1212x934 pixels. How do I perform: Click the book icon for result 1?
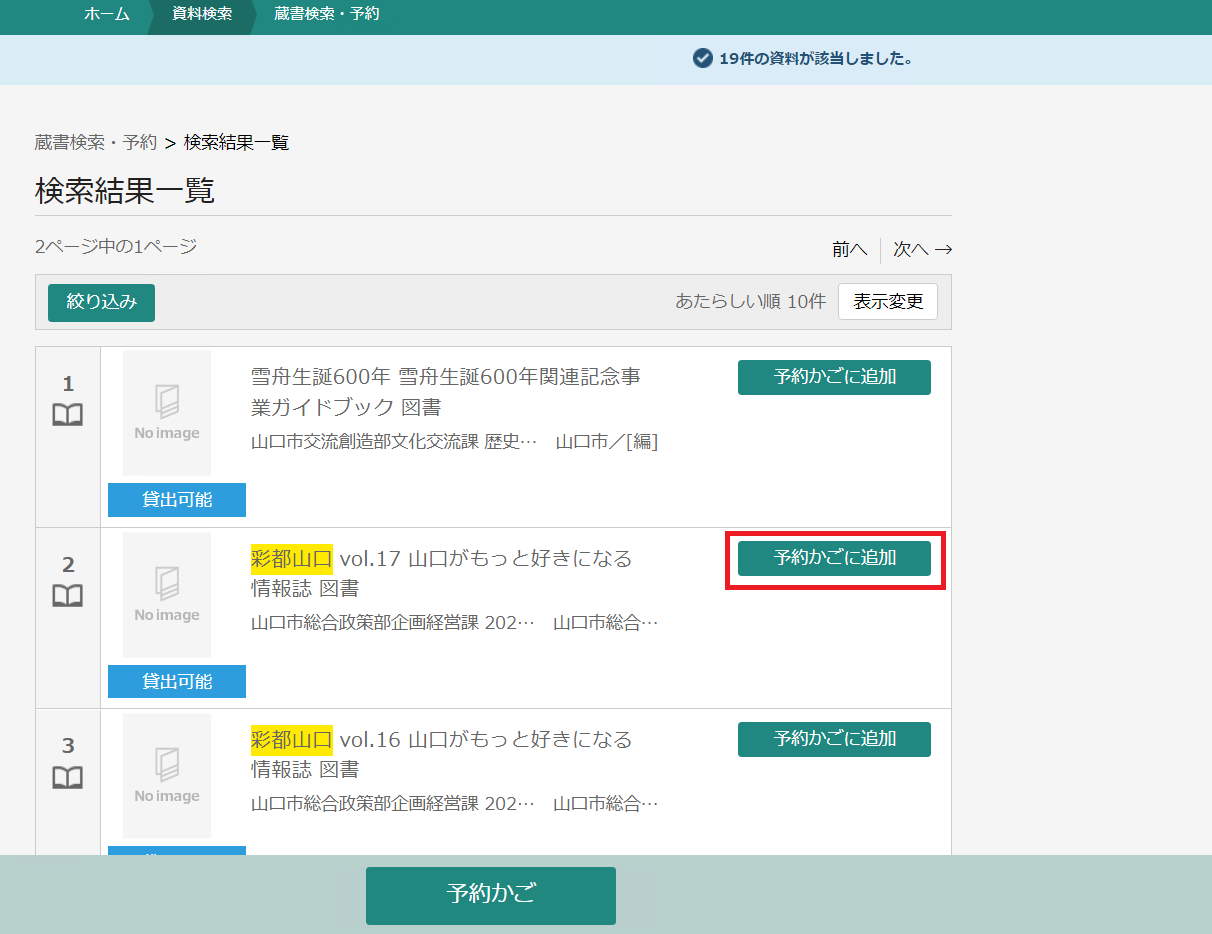click(x=67, y=415)
